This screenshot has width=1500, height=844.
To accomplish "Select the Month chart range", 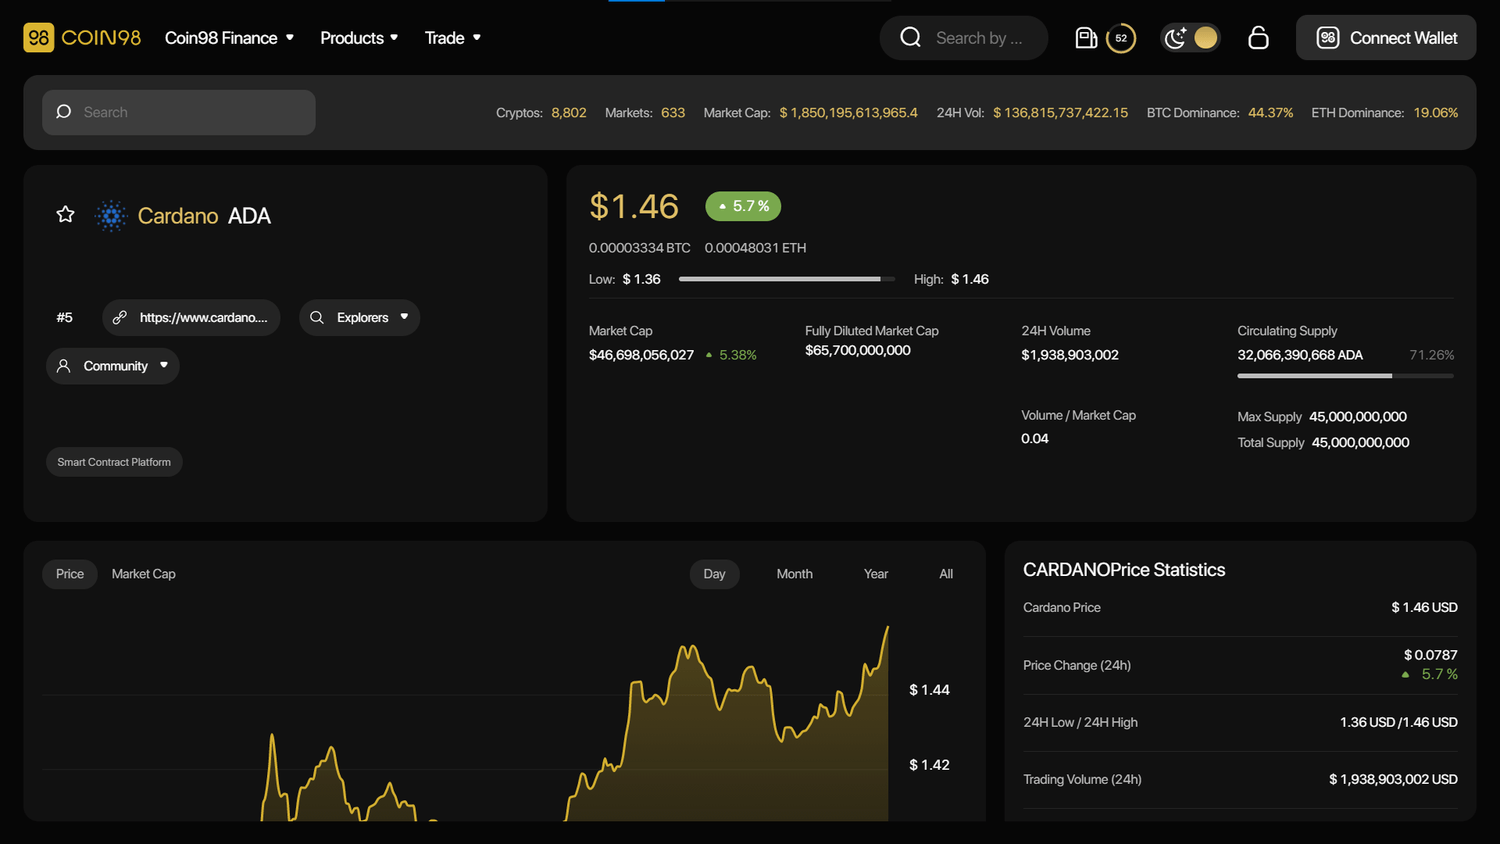I will pyautogui.click(x=794, y=574).
